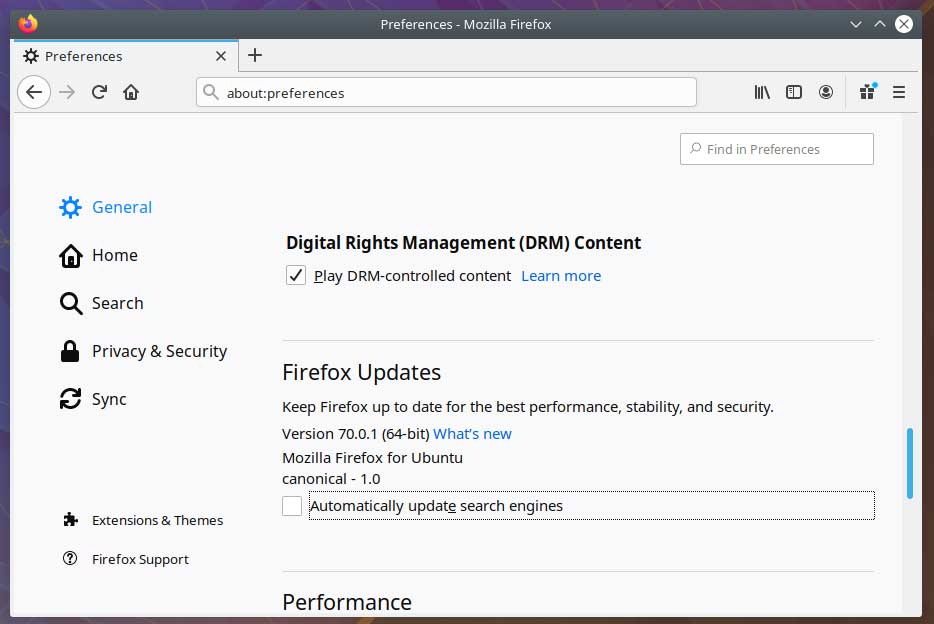
Task: Click the blue vertical scrollbar thumb
Action: [910, 463]
